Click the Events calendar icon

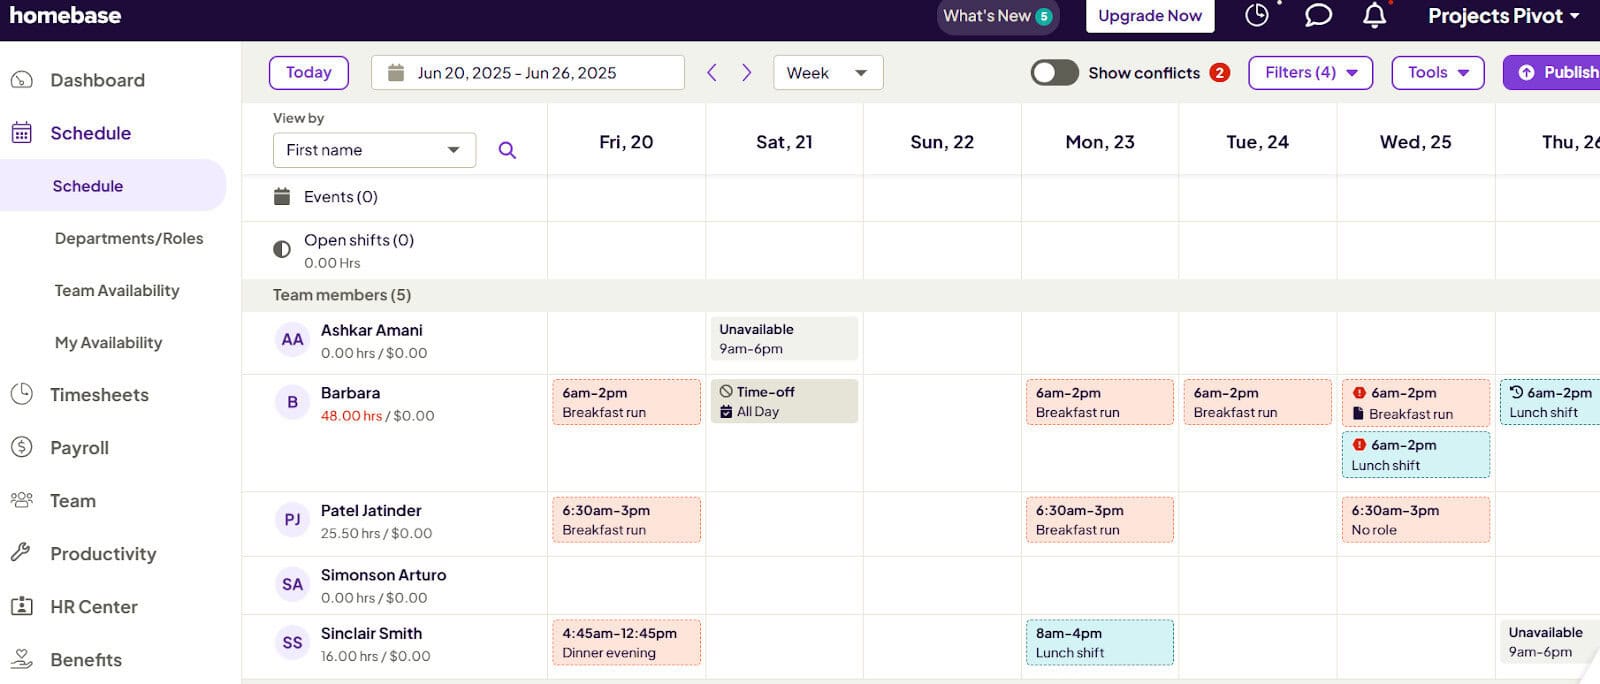282,196
